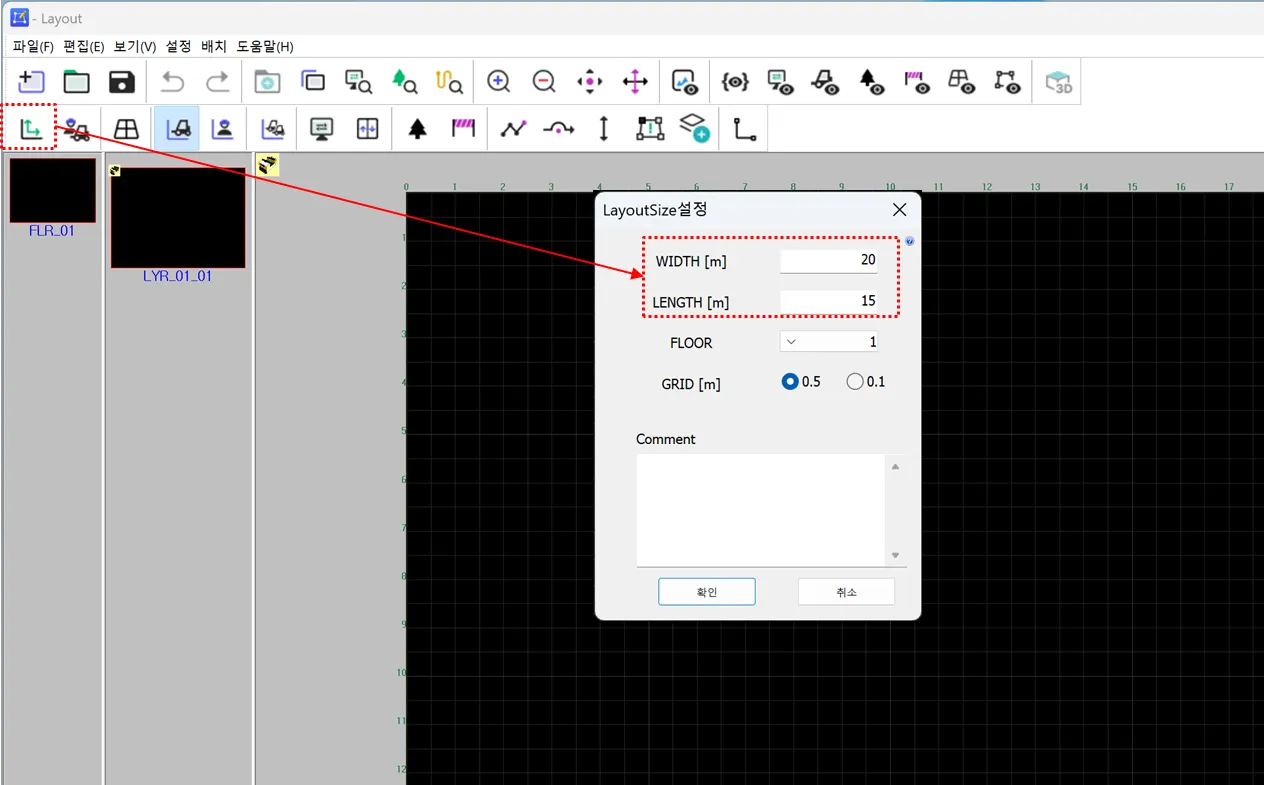Image resolution: width=1264 pixels, height=785 pixels.
Task: Click the layout size axis tool icon
Action: tap(31, 129)
